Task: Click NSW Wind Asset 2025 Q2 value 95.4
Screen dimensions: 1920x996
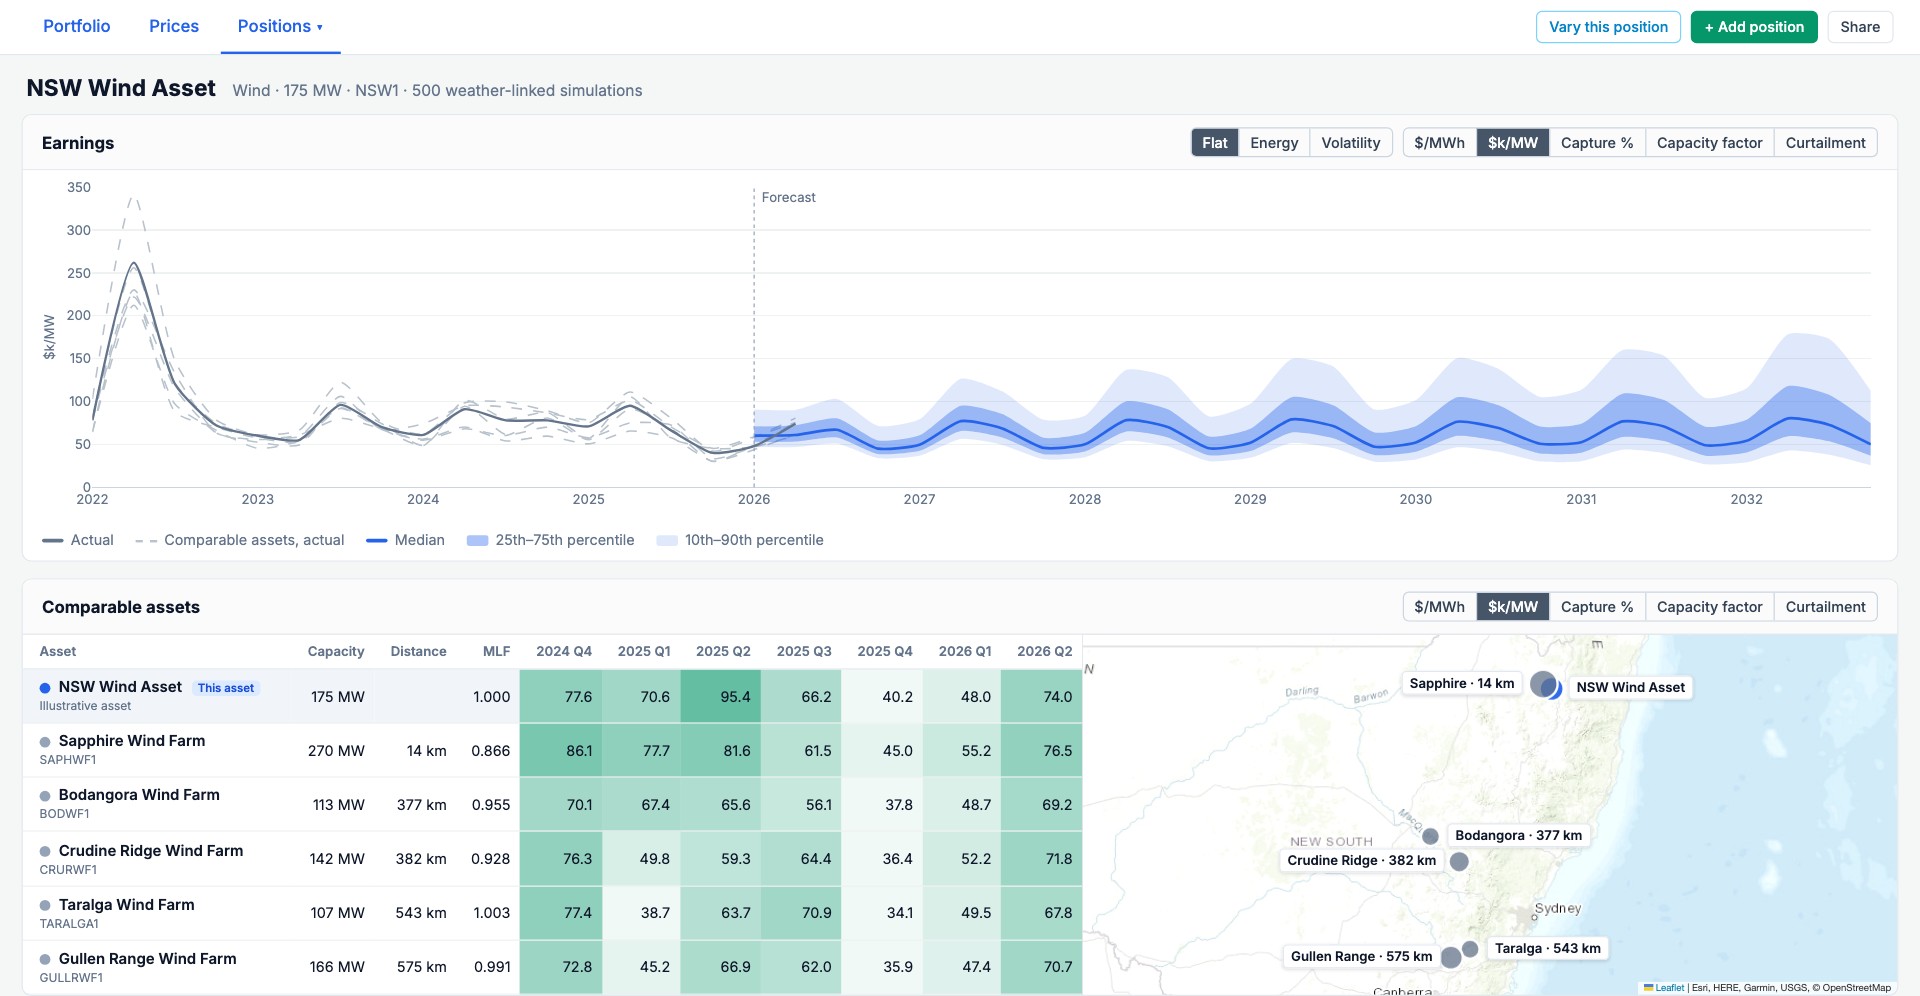Action: pyautogui.click(x=720, y=697)
